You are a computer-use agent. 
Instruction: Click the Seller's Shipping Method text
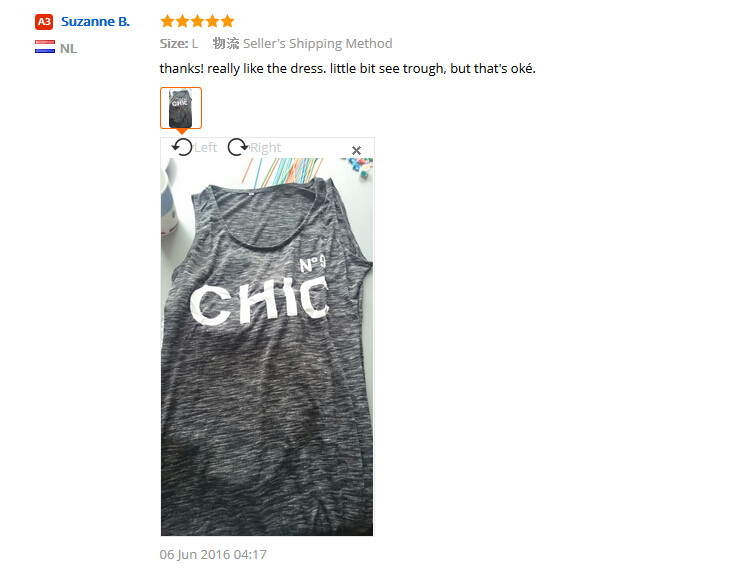(317, 44)
